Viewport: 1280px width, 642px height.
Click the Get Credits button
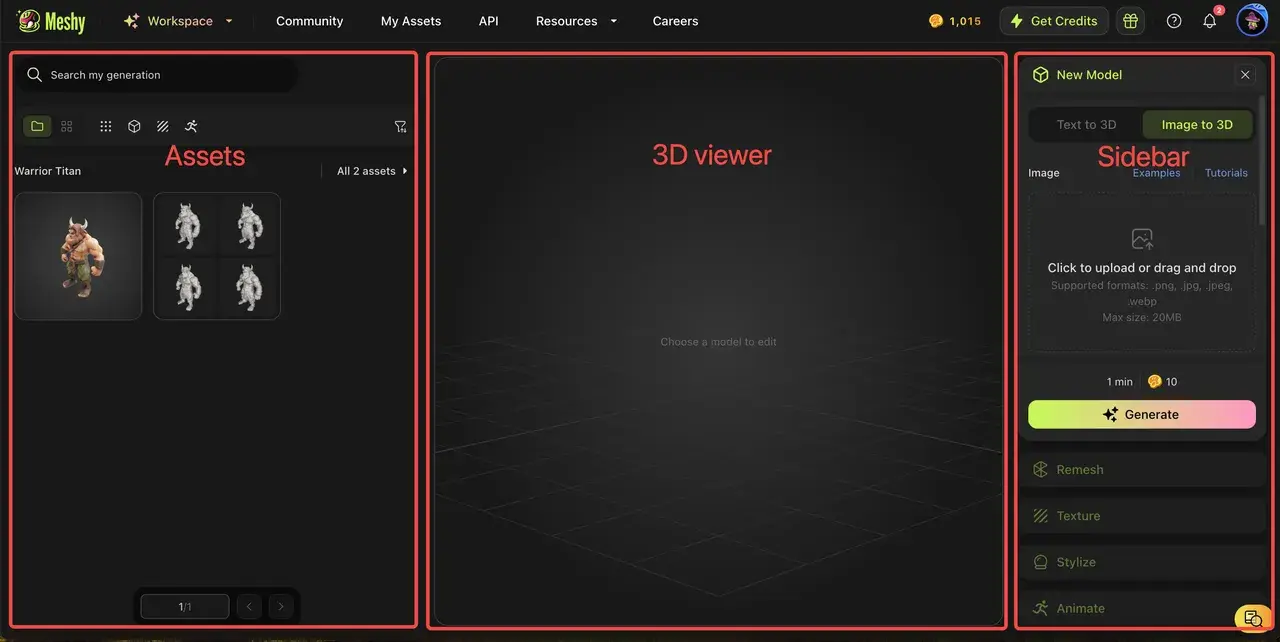tap(1054, 21)
